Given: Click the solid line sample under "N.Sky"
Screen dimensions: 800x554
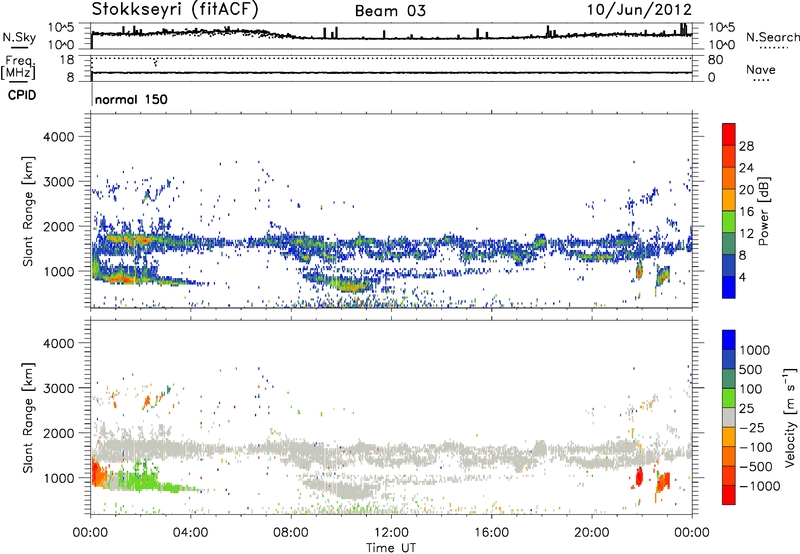Looking at the screenshot, I should 19,47.
